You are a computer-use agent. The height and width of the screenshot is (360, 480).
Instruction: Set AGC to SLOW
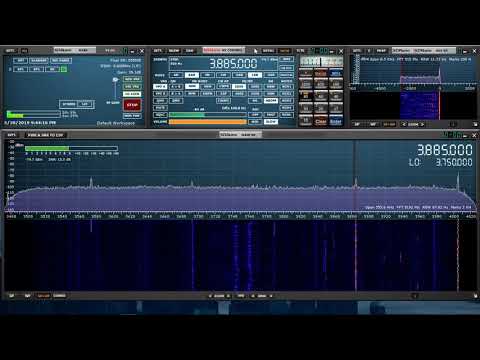tap(271, 122)
